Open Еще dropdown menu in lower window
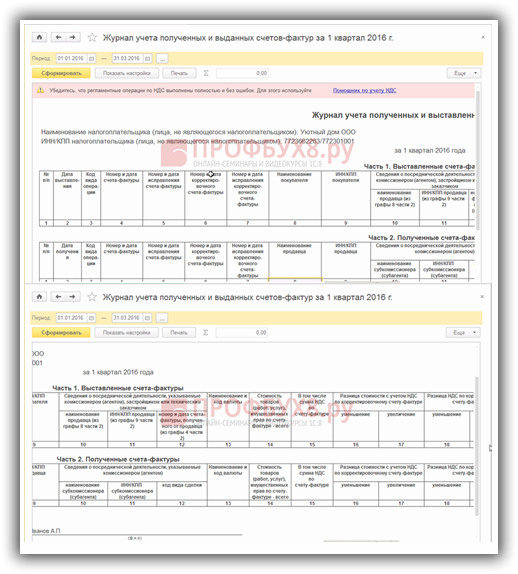Viewport: 518px width, 574px height. click(463, 332)
